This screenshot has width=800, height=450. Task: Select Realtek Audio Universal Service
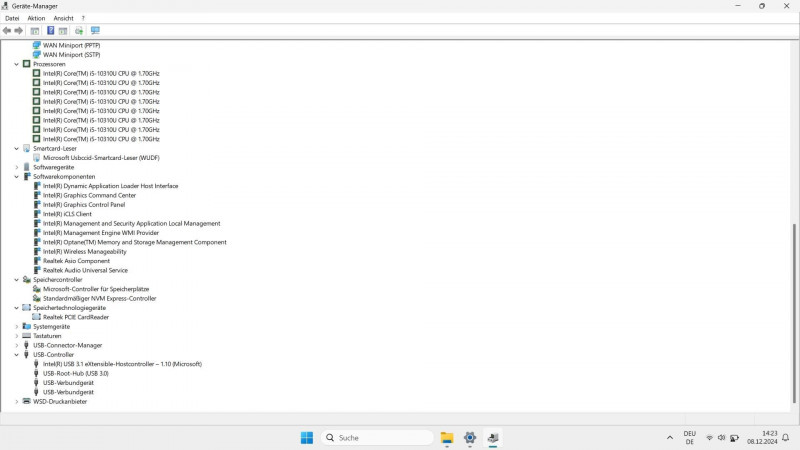[x=85, y=270]
